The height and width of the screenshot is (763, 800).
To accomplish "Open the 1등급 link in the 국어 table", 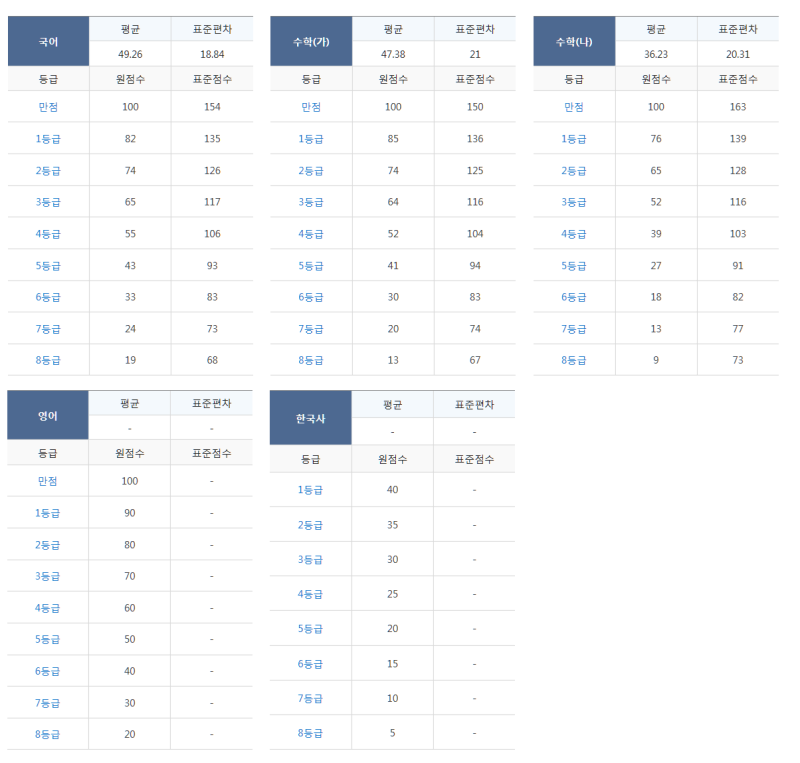I will click(x=48, y=139).
